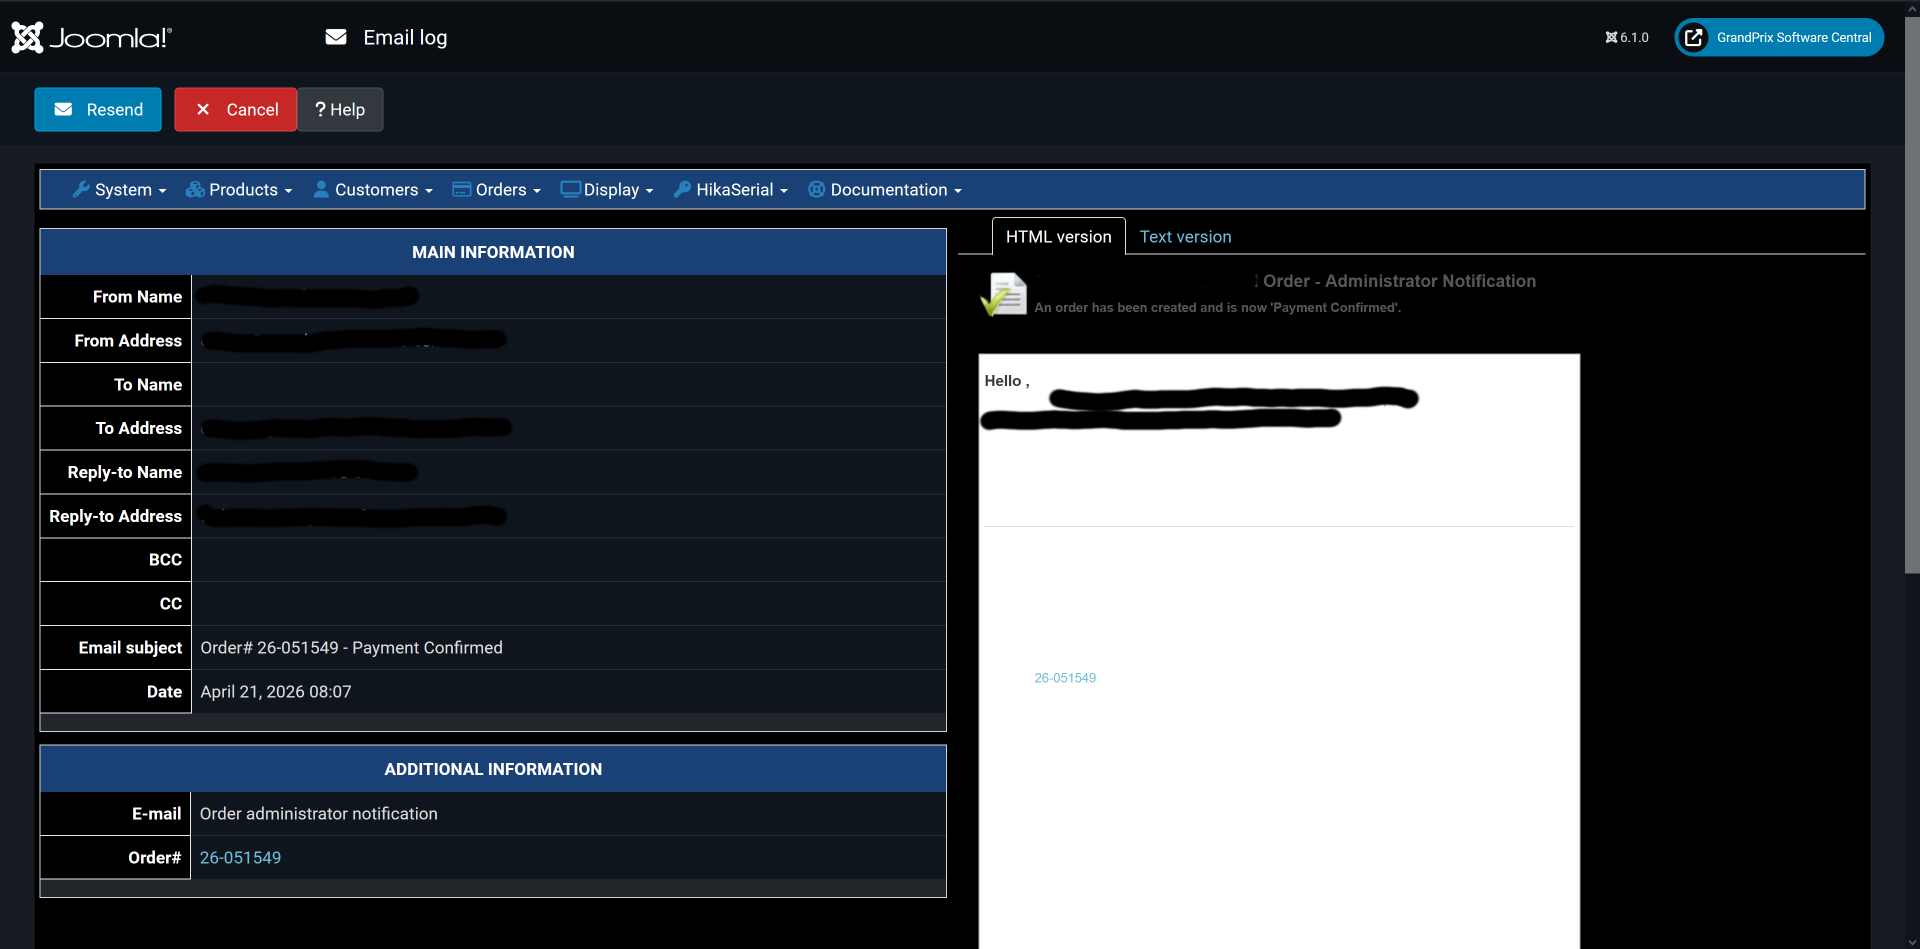Expand the HikaSerial menu
Viewport: 1920px width, 949px height.
coord(731,190)
